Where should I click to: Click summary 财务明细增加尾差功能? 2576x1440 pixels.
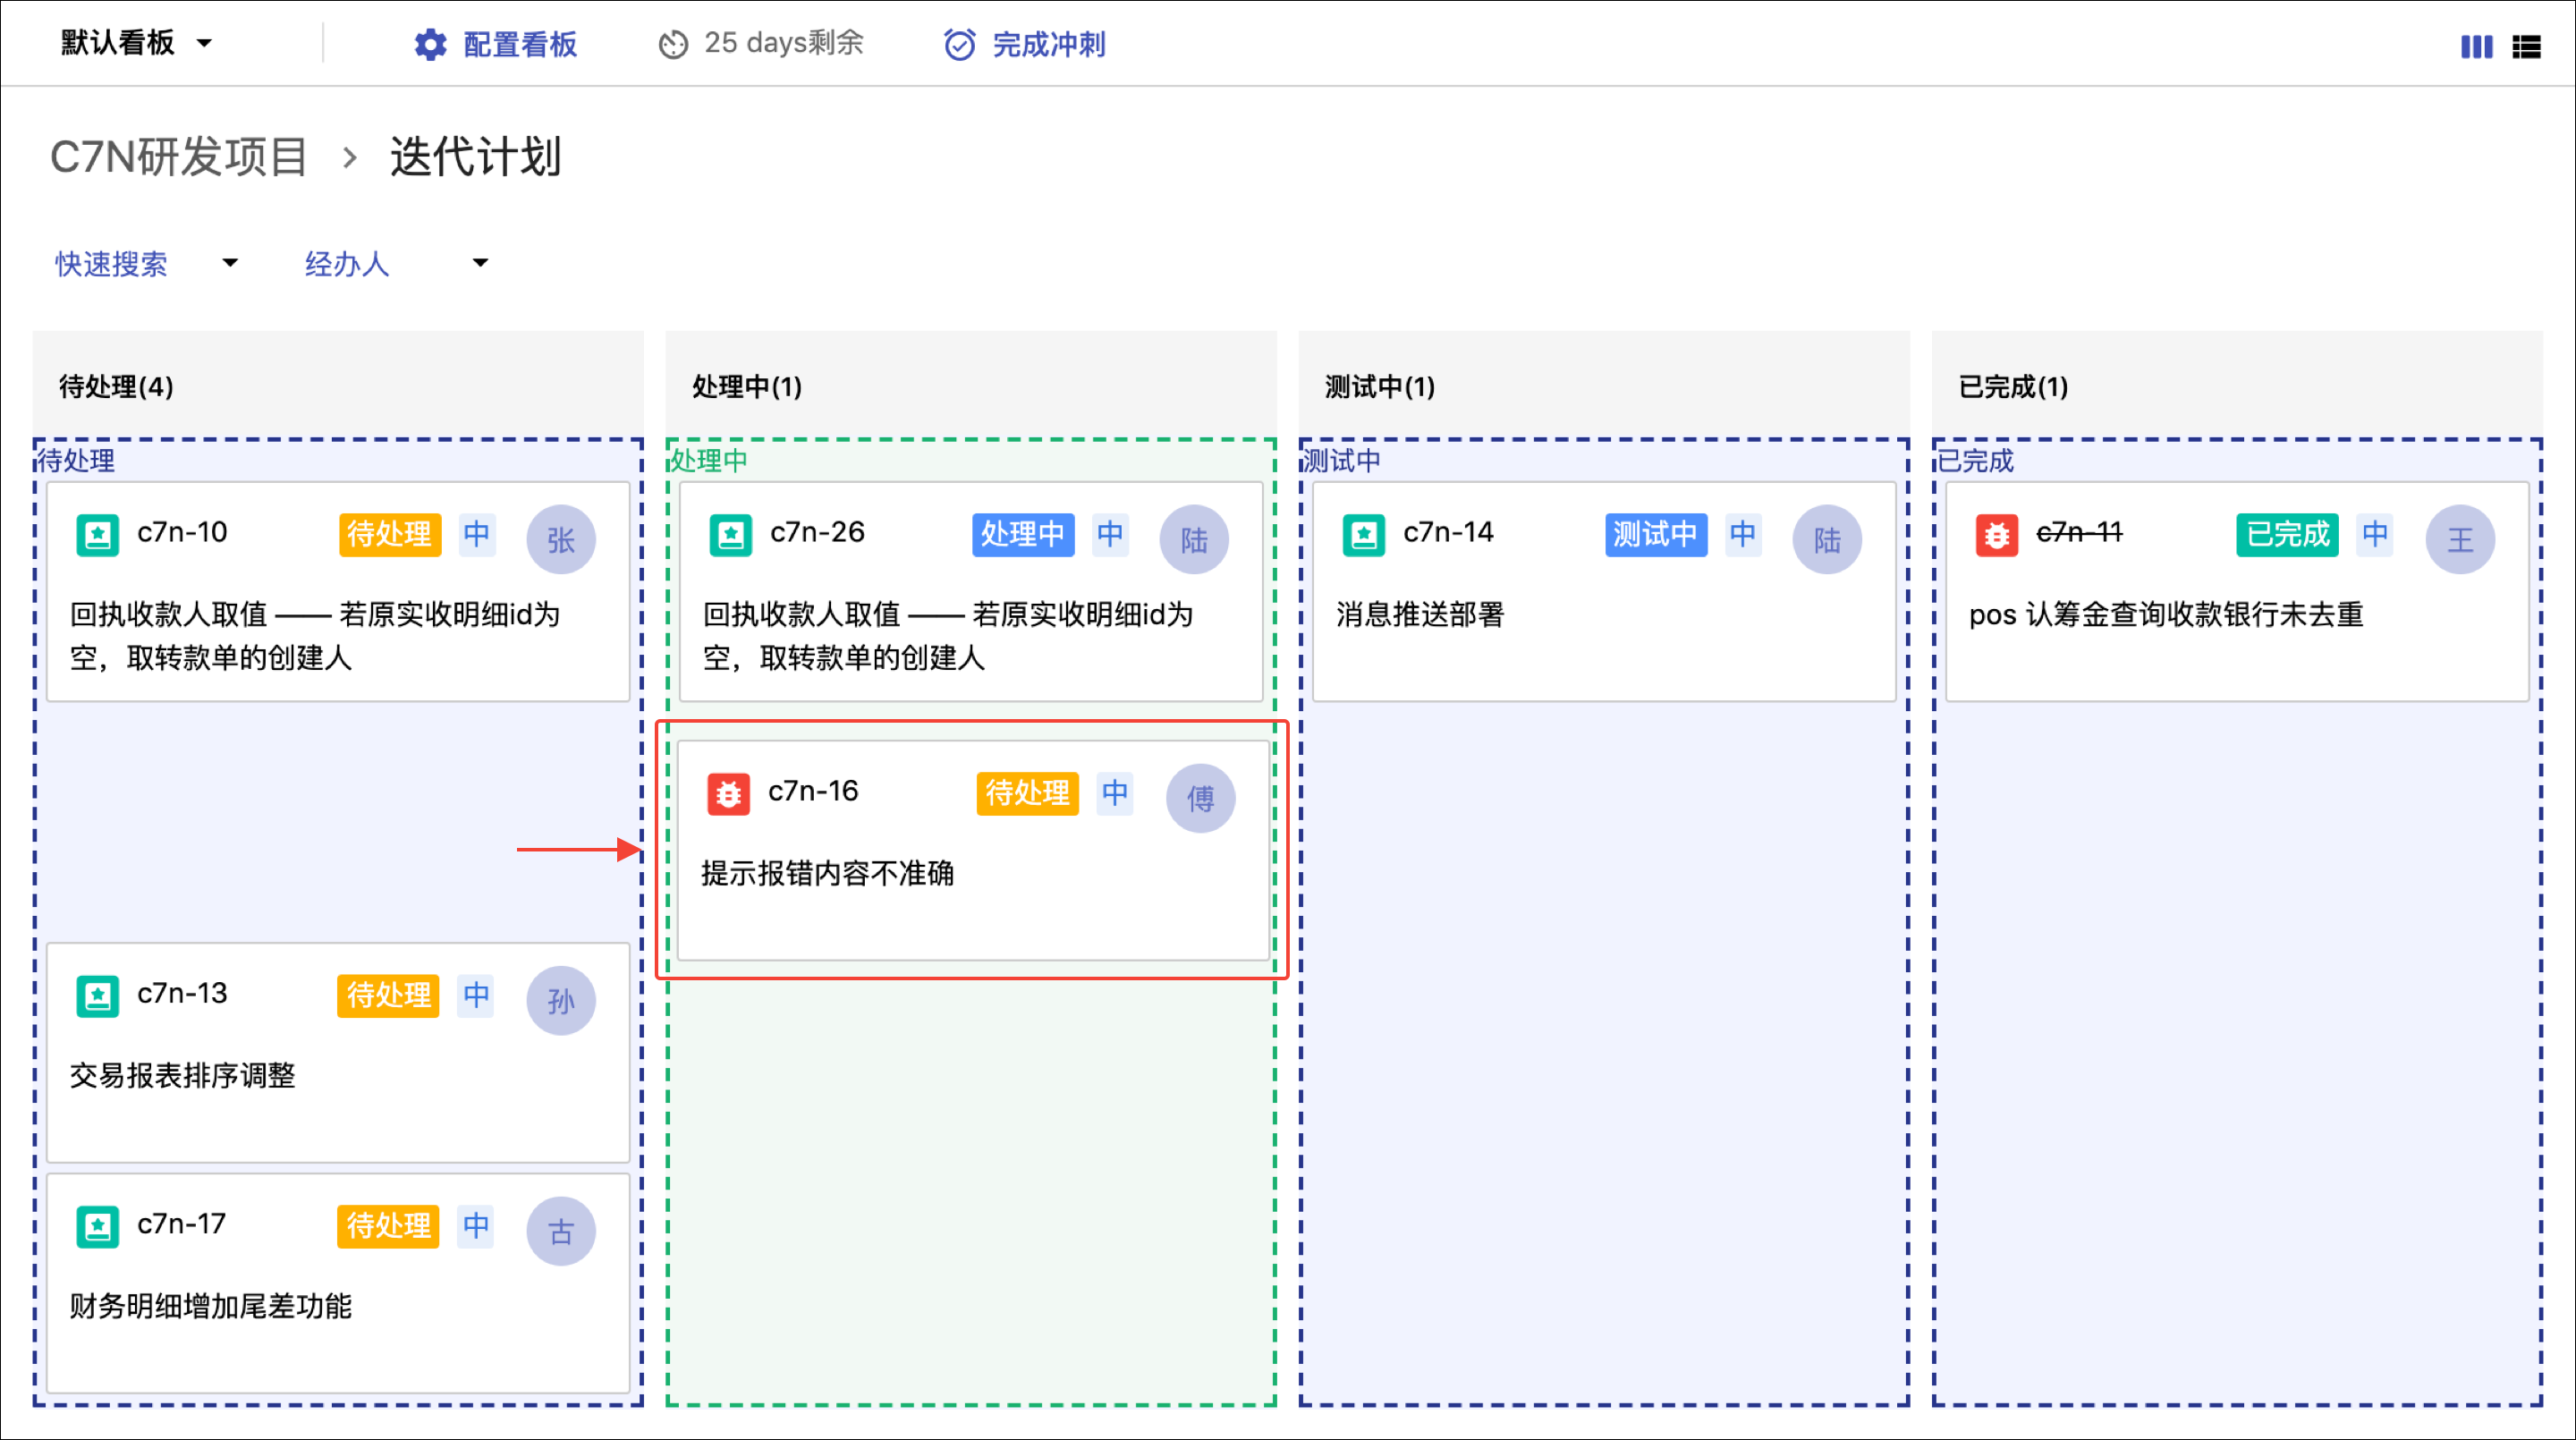pyautogui.click(x=210, y=1306)
